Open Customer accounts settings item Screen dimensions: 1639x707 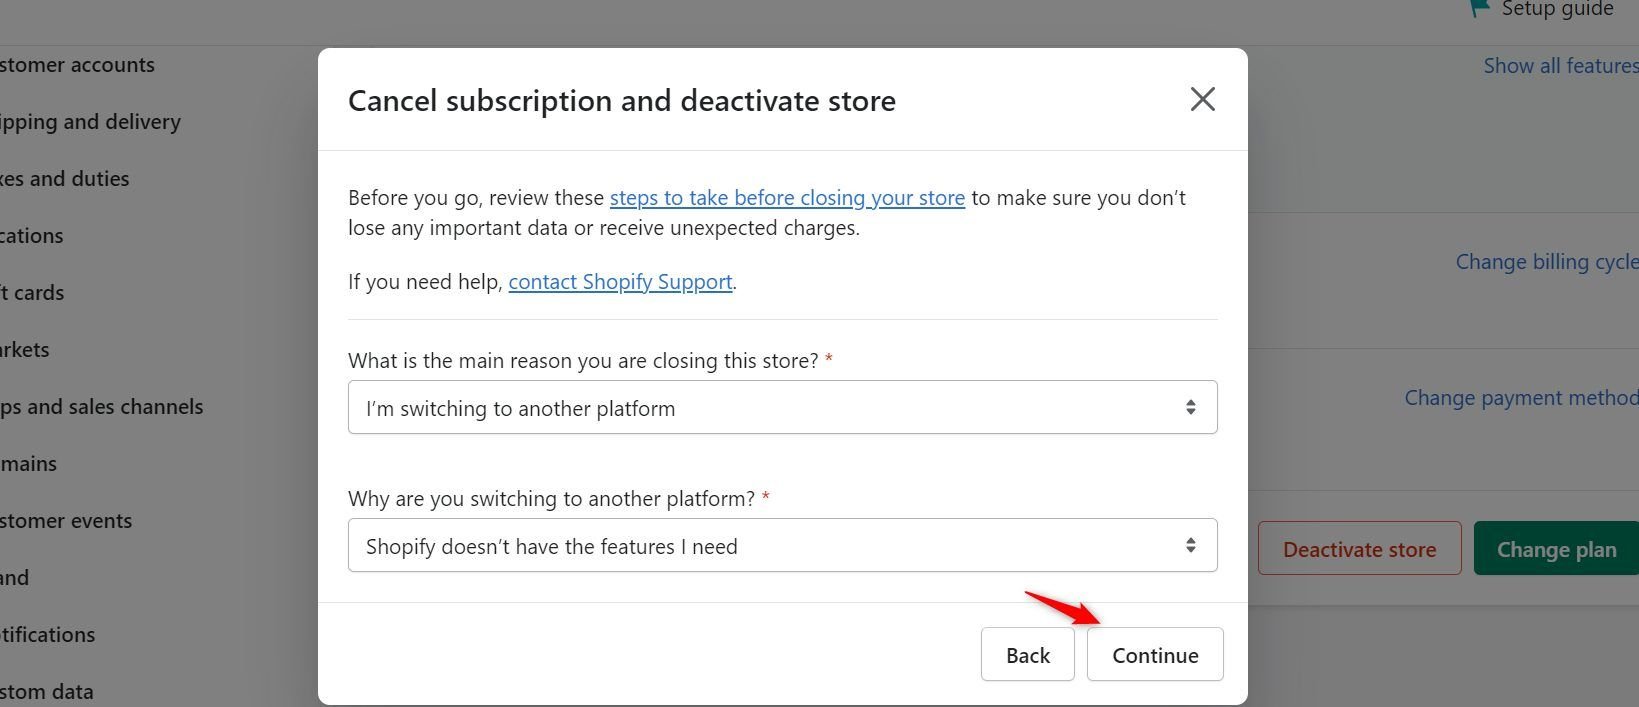point(78,65)
